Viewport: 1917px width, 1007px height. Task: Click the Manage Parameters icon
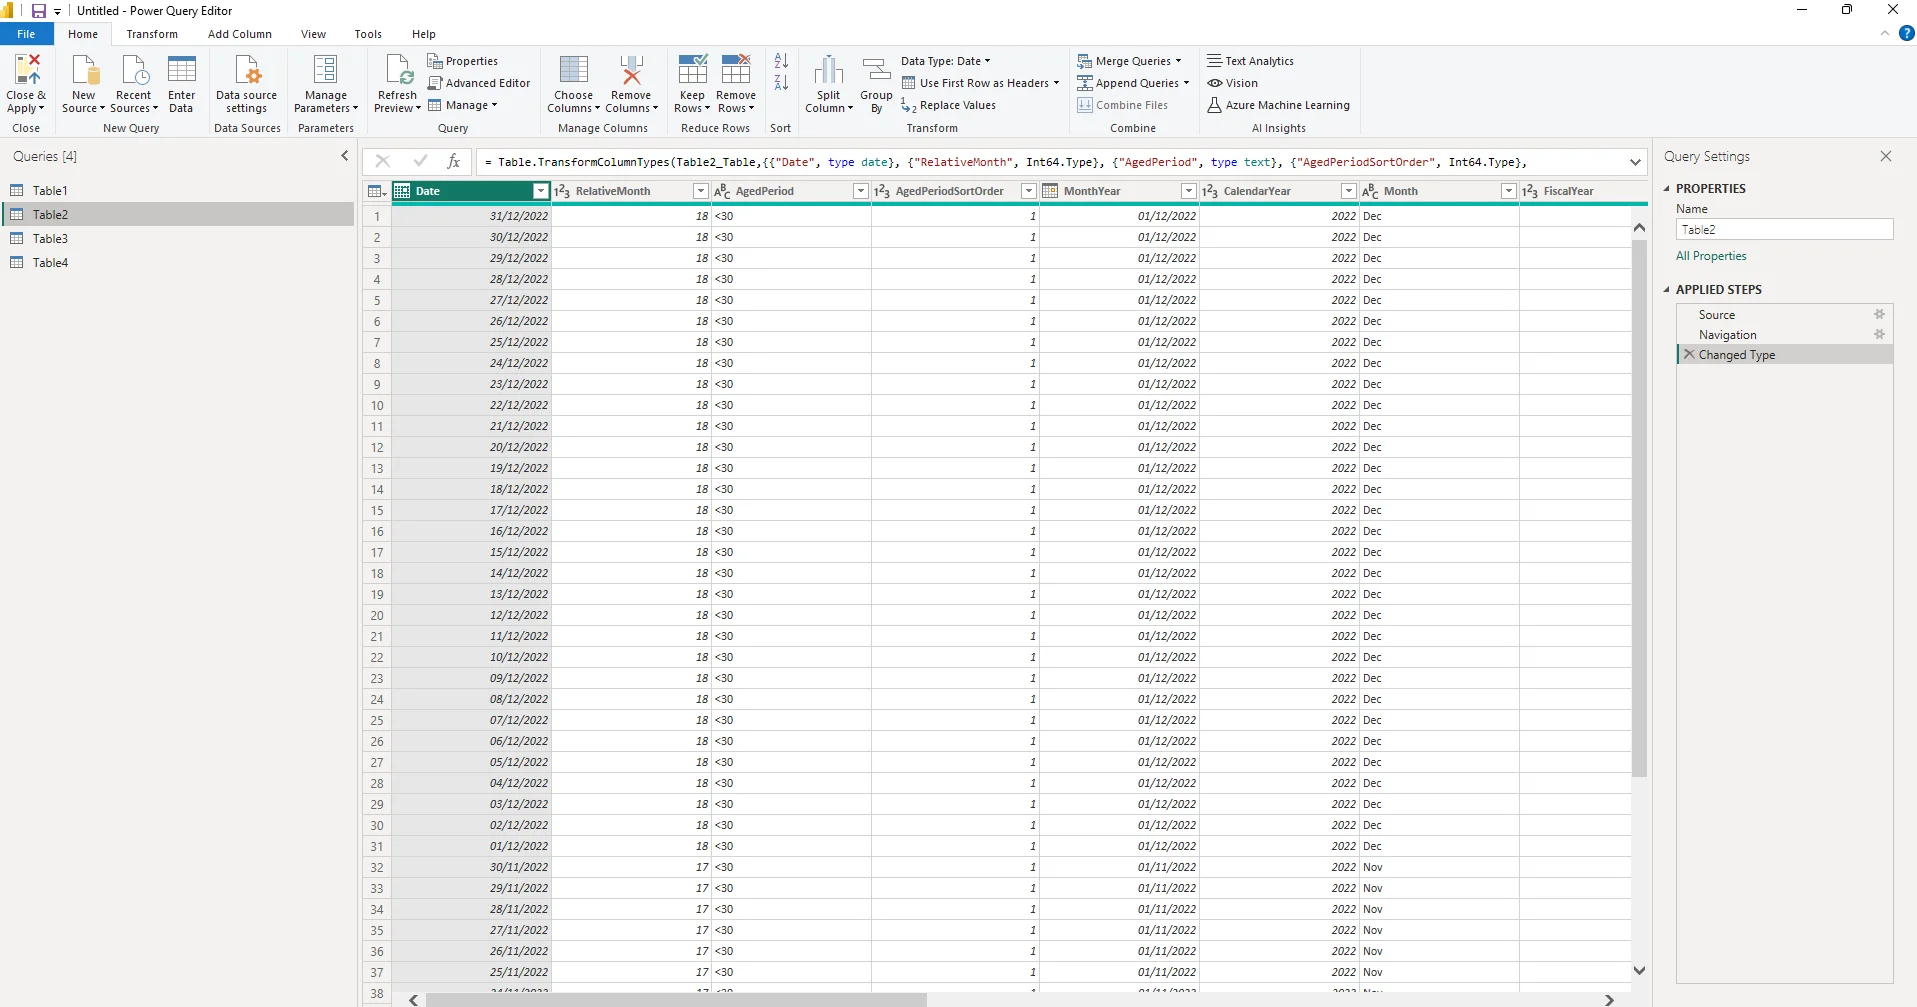[x=326, y=71]
